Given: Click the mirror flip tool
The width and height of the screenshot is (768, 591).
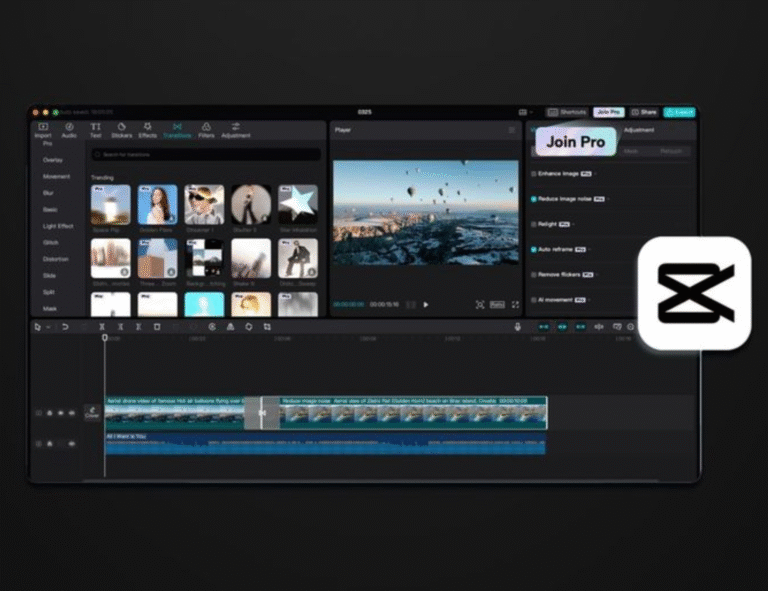Looking at the screenshot, I should tap(230, 327).
